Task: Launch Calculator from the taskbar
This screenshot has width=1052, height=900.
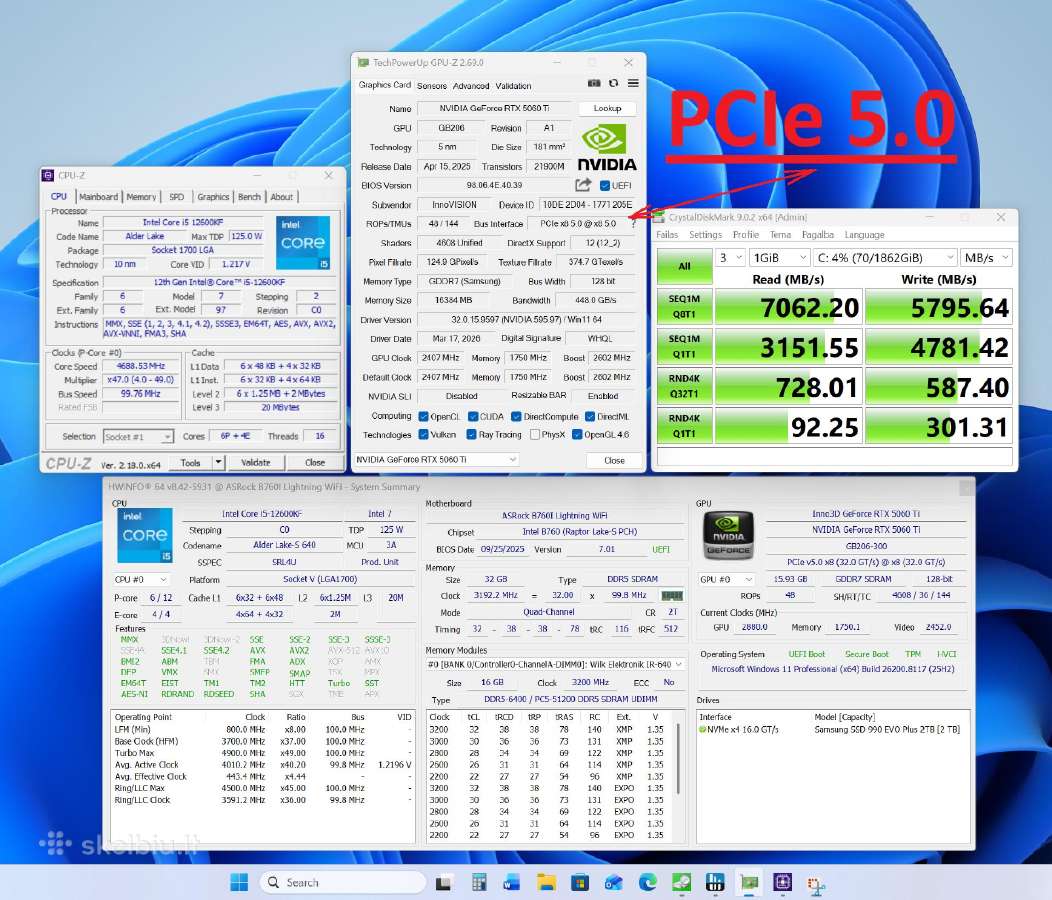Action: coord(478,883)
